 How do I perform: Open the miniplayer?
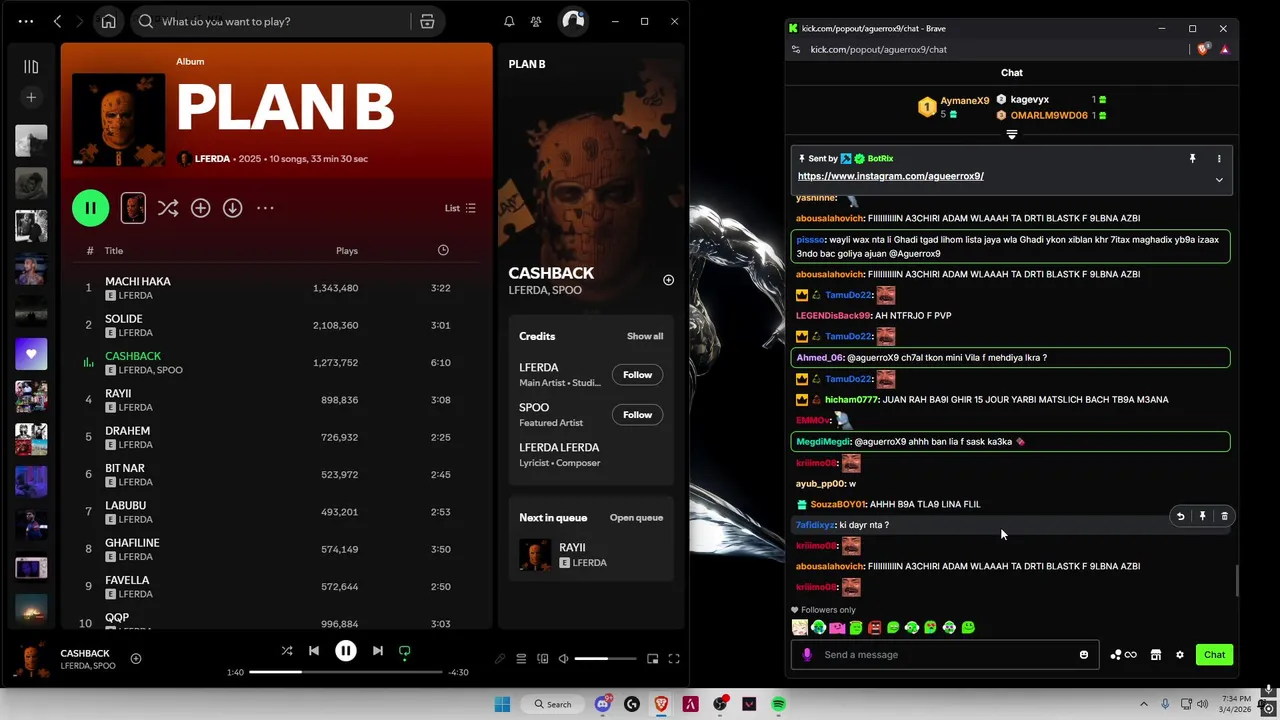pyautogui.click(x=652, y=659)
